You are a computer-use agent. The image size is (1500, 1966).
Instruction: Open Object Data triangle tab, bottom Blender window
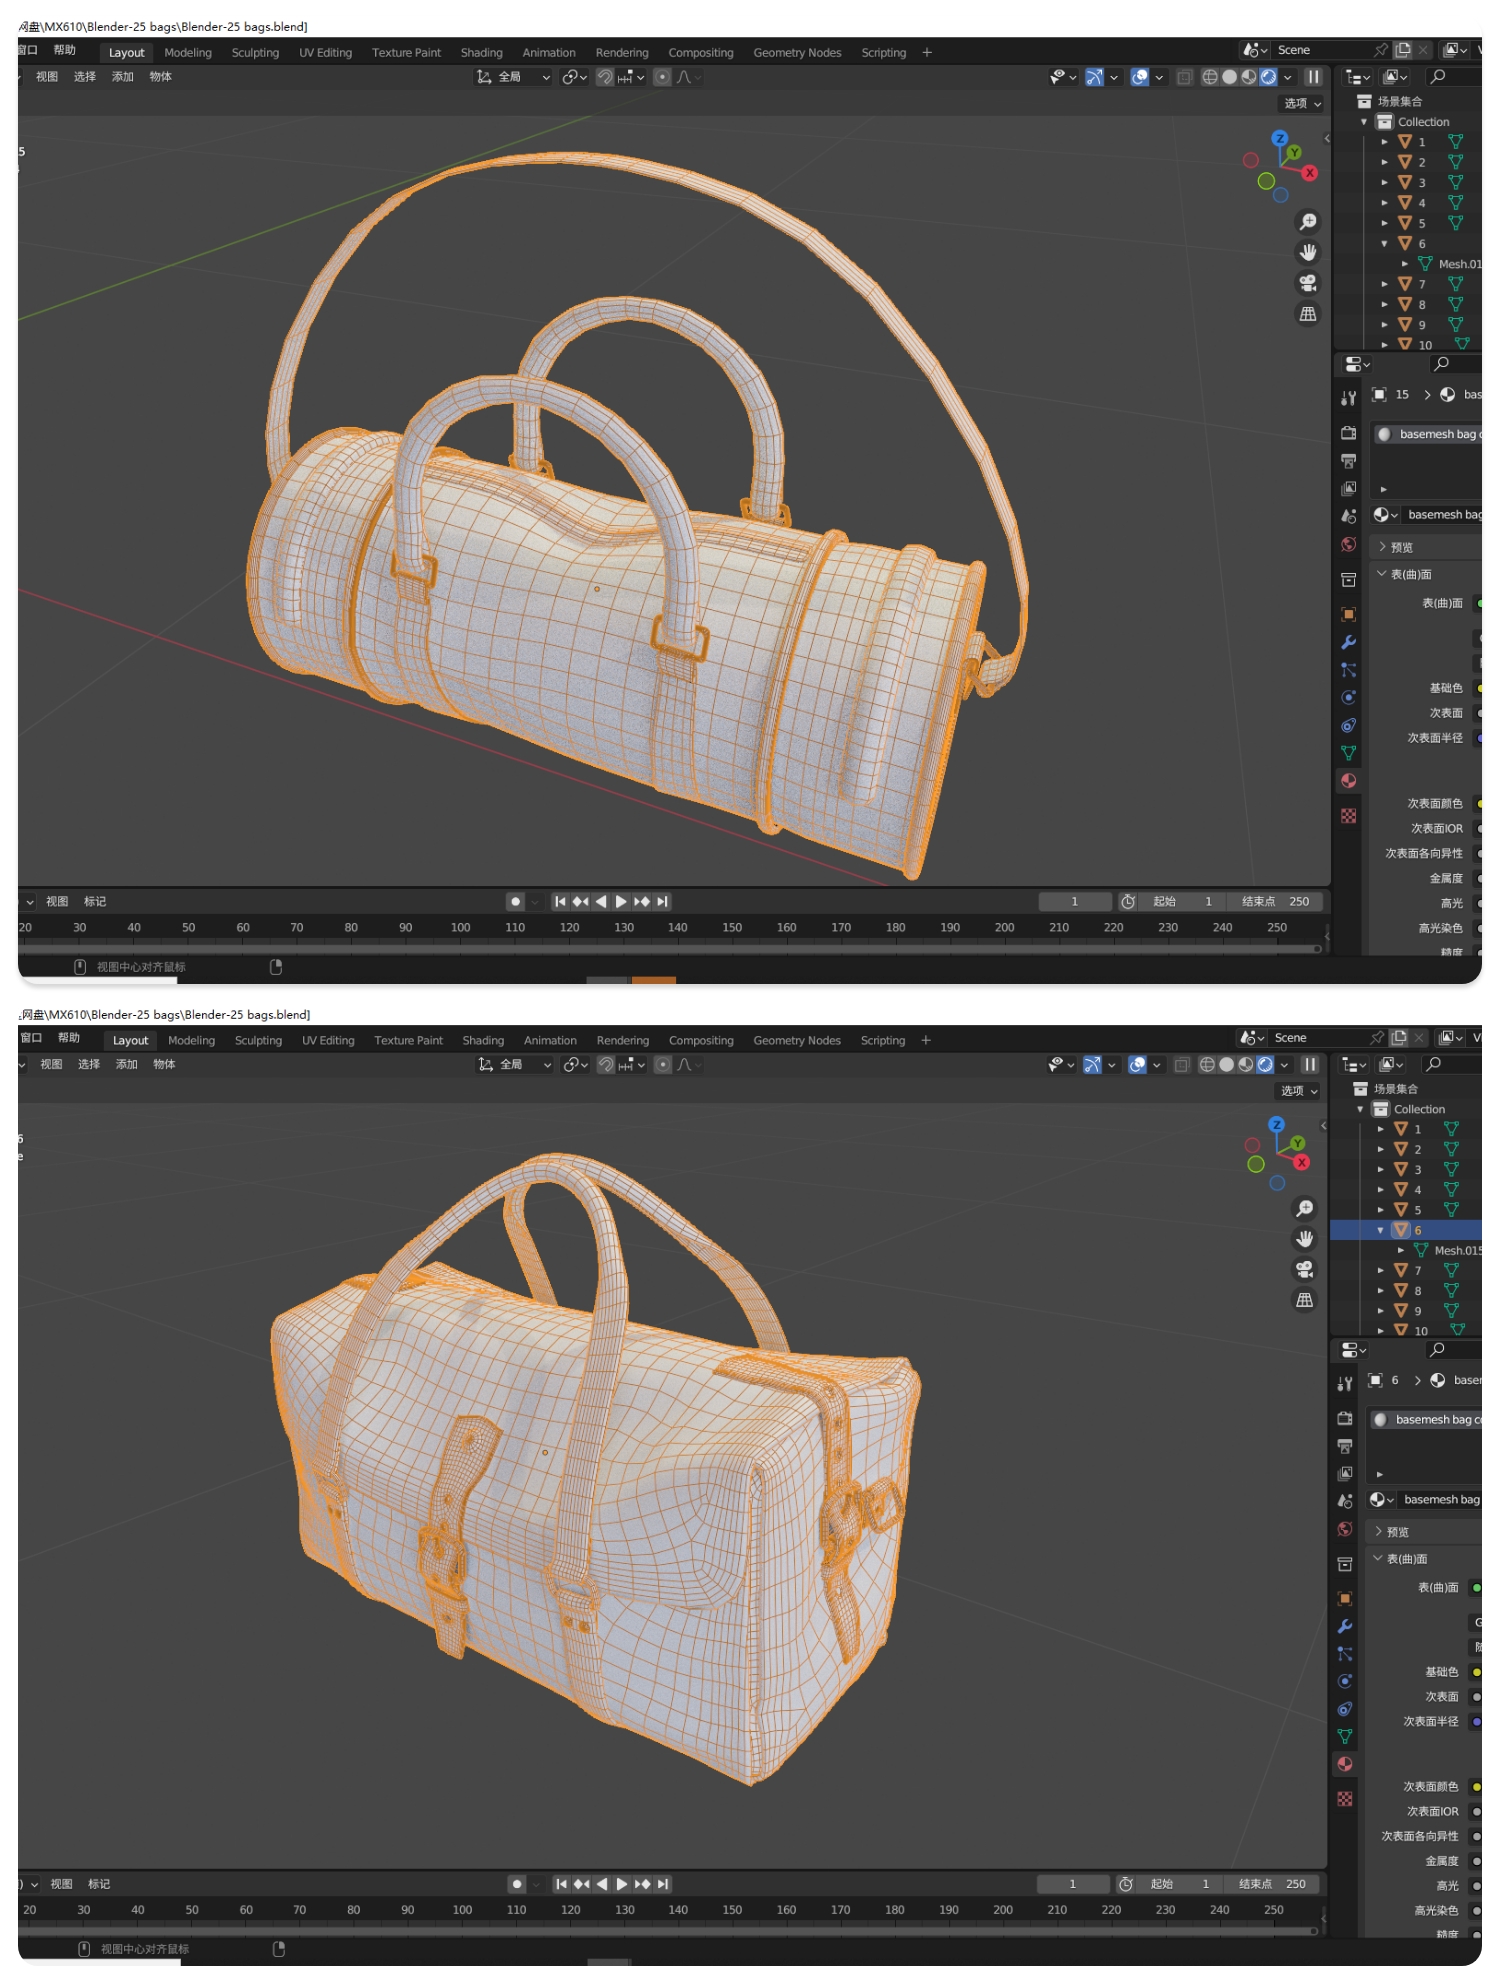tap(1345, 1737)
